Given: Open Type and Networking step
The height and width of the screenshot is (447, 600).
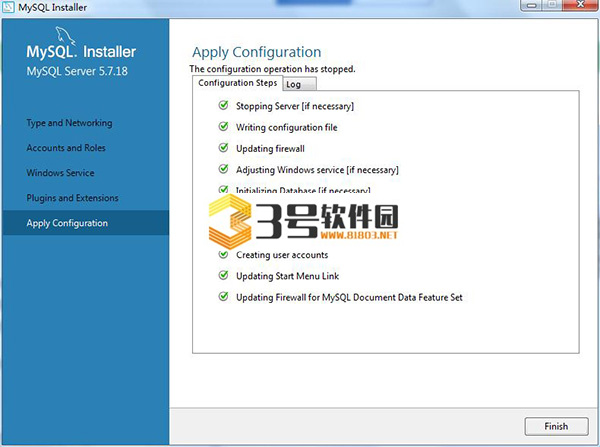Looking at the screenshot, I should pyautogui.click(x=69, y=123).
